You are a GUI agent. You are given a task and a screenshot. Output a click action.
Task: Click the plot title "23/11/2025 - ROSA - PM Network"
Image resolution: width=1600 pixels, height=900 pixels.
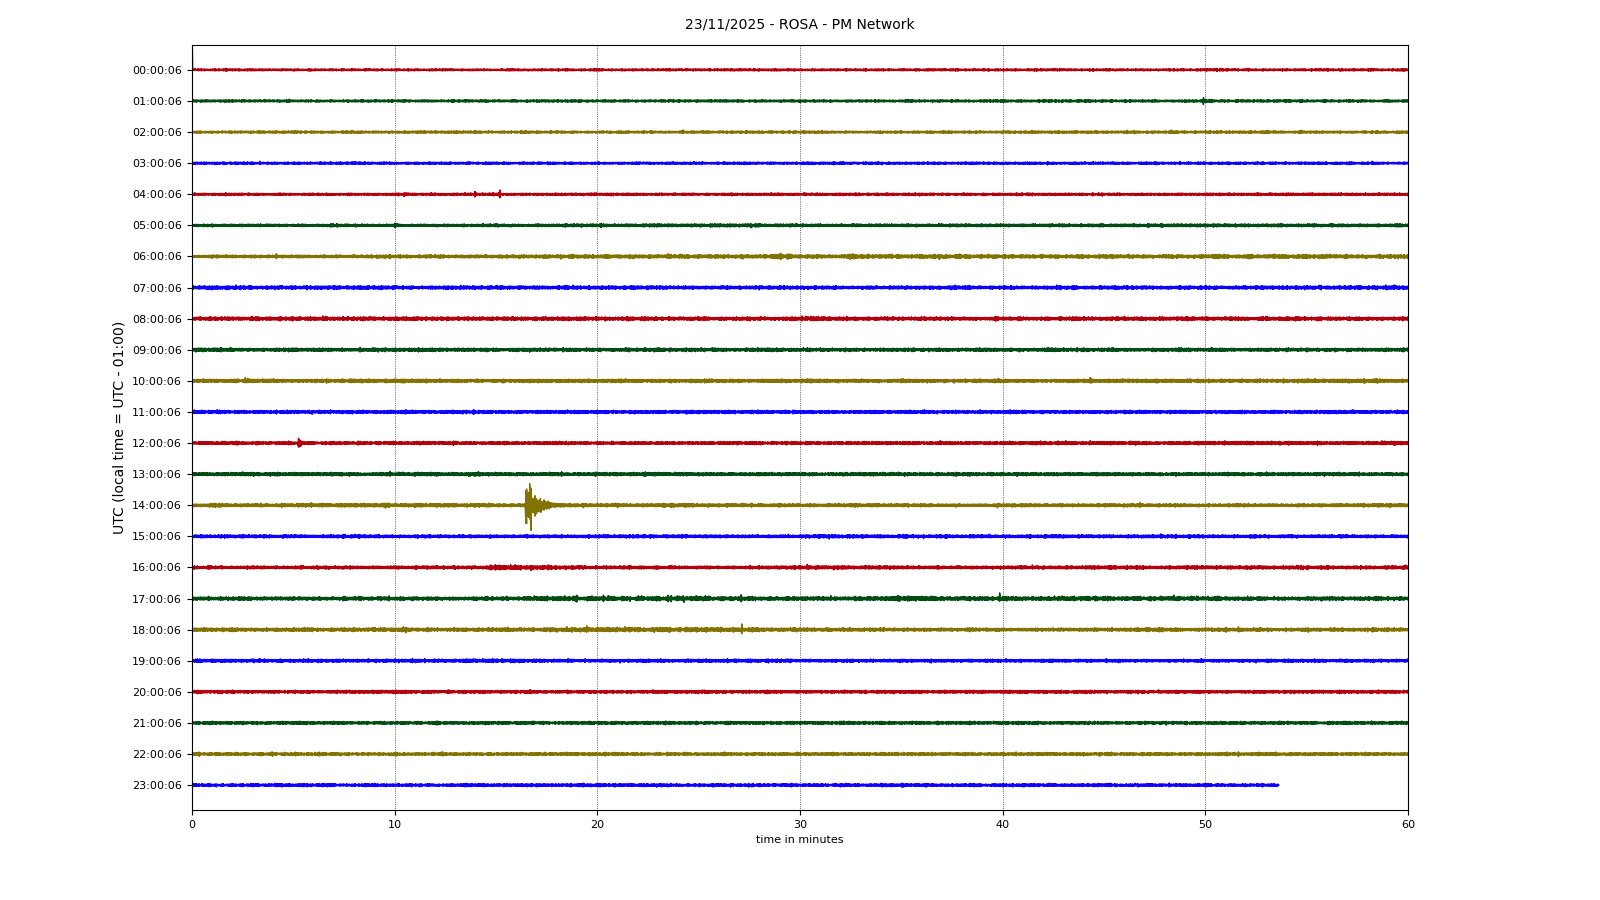point(799,25)
